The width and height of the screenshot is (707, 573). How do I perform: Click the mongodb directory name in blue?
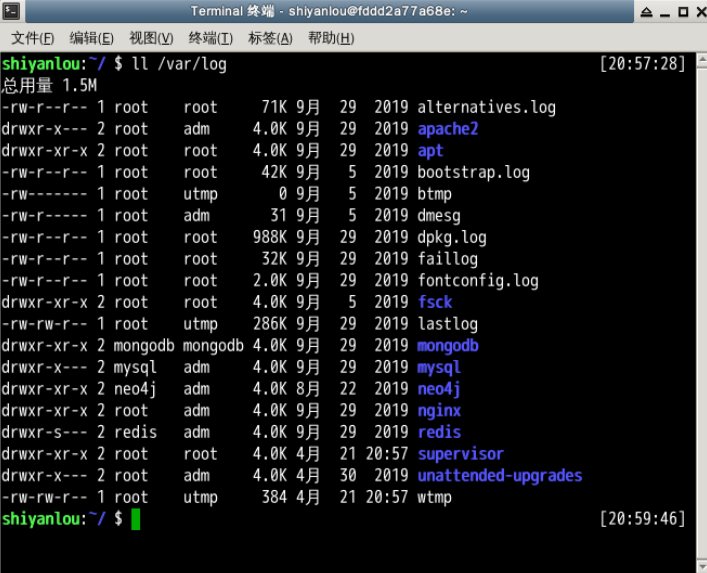pos(447,346)
